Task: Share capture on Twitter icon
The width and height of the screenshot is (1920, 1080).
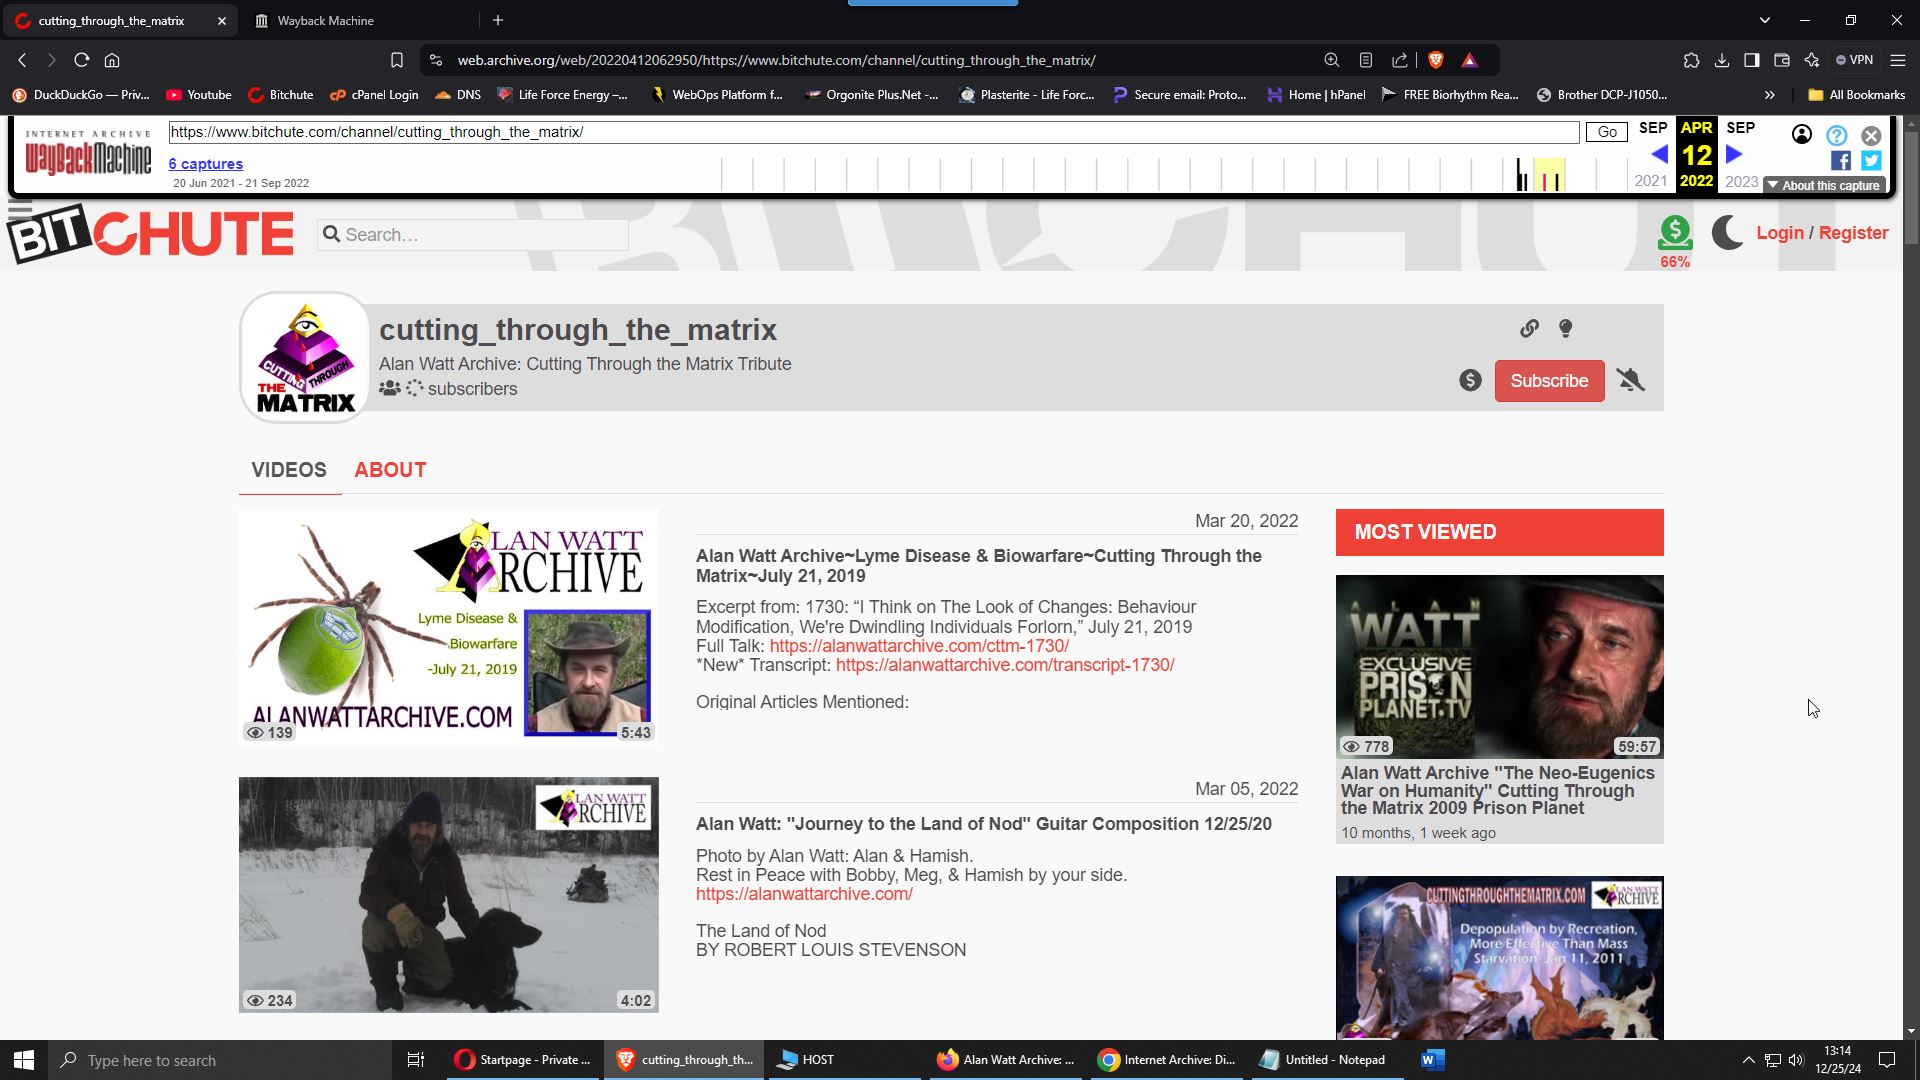Action: (1871, 161)
